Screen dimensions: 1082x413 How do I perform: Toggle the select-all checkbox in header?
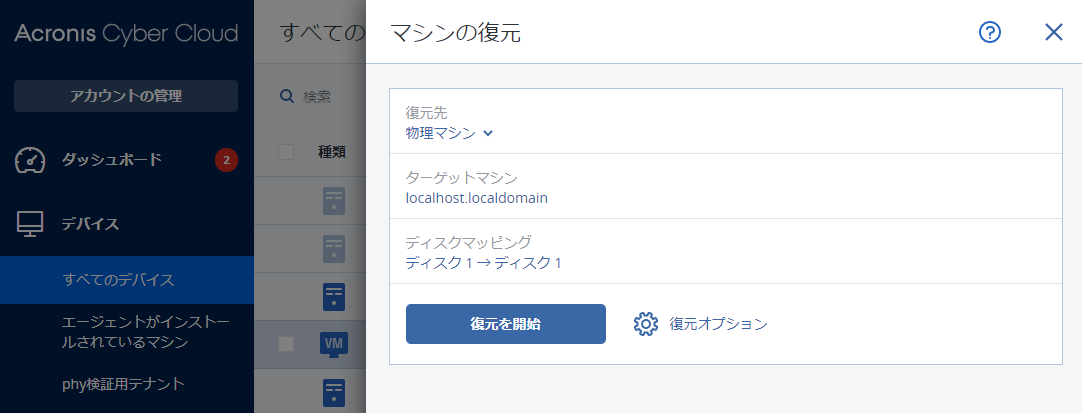[286, 152]
